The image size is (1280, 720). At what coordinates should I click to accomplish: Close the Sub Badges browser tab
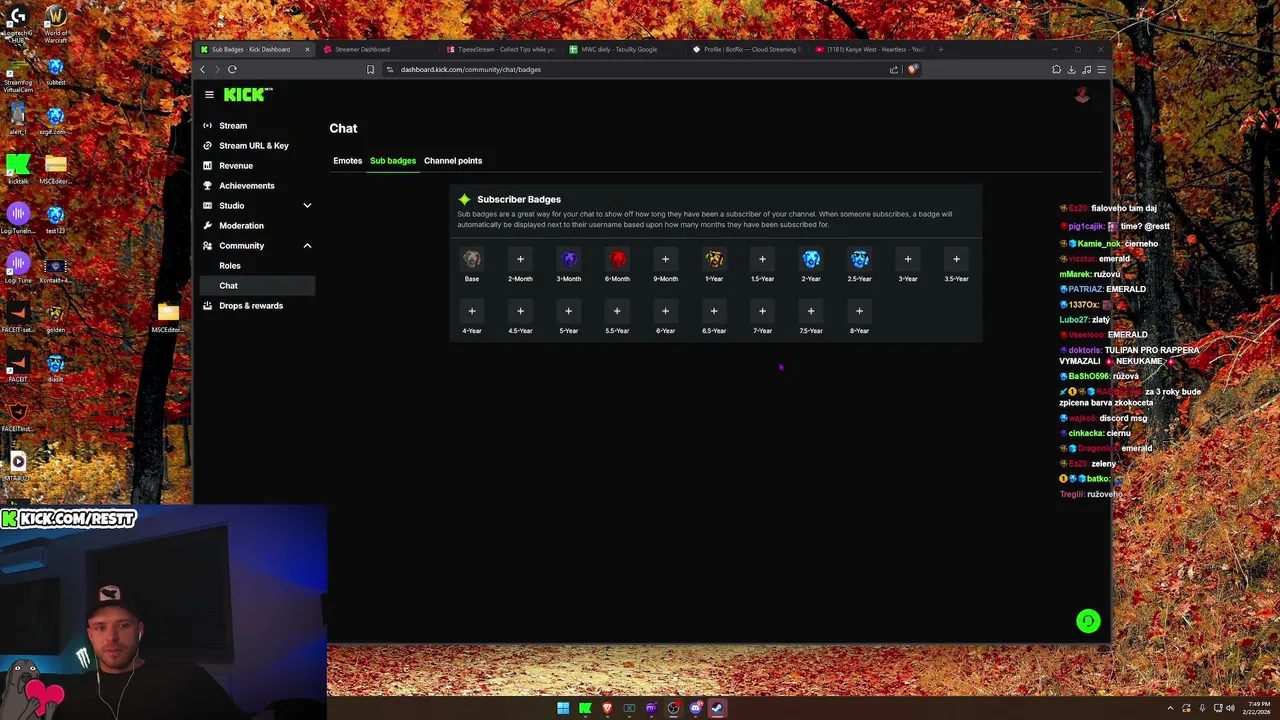[x=307, y=49]
